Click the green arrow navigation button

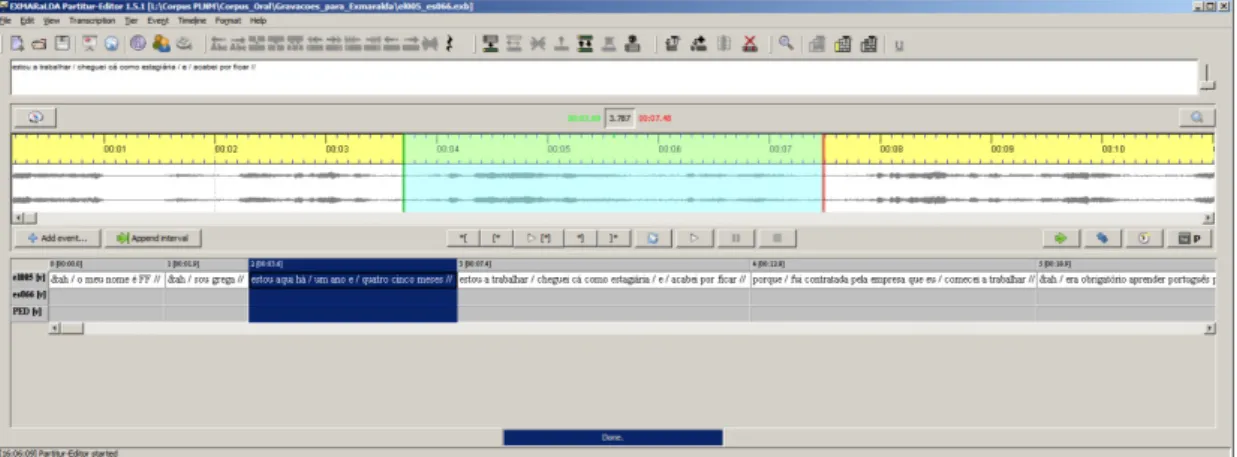coord(1061,238)
